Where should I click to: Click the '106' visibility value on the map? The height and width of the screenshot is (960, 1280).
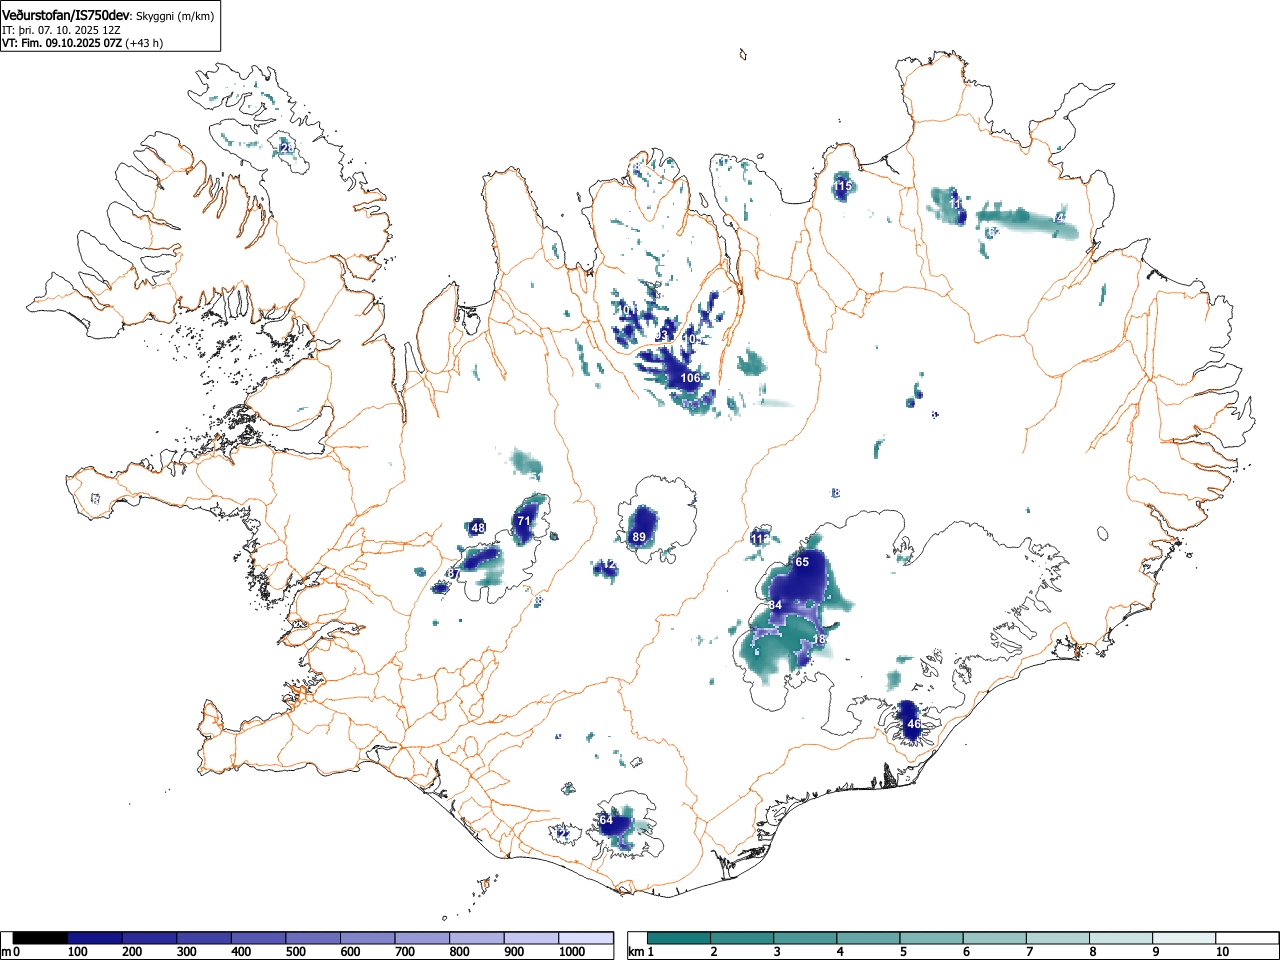[690, 378]
